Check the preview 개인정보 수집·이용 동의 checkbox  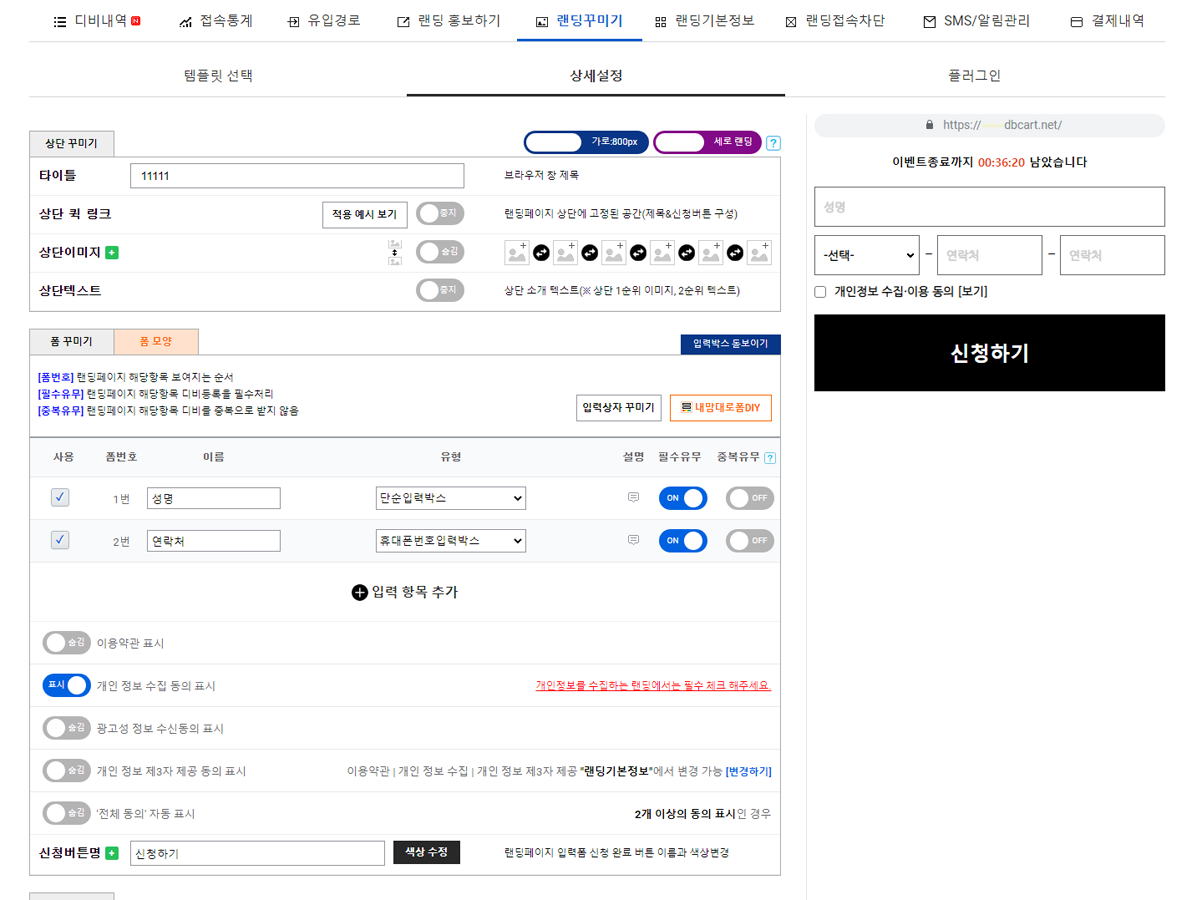coord(820,292)
